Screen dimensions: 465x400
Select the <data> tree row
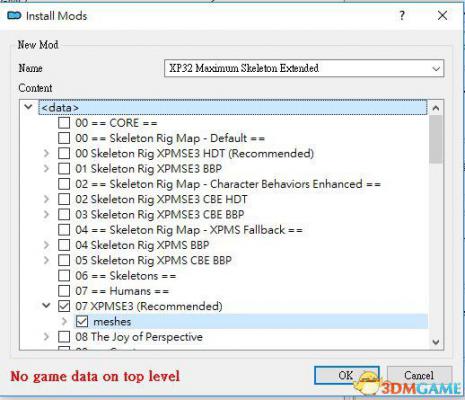pos(233,108)
